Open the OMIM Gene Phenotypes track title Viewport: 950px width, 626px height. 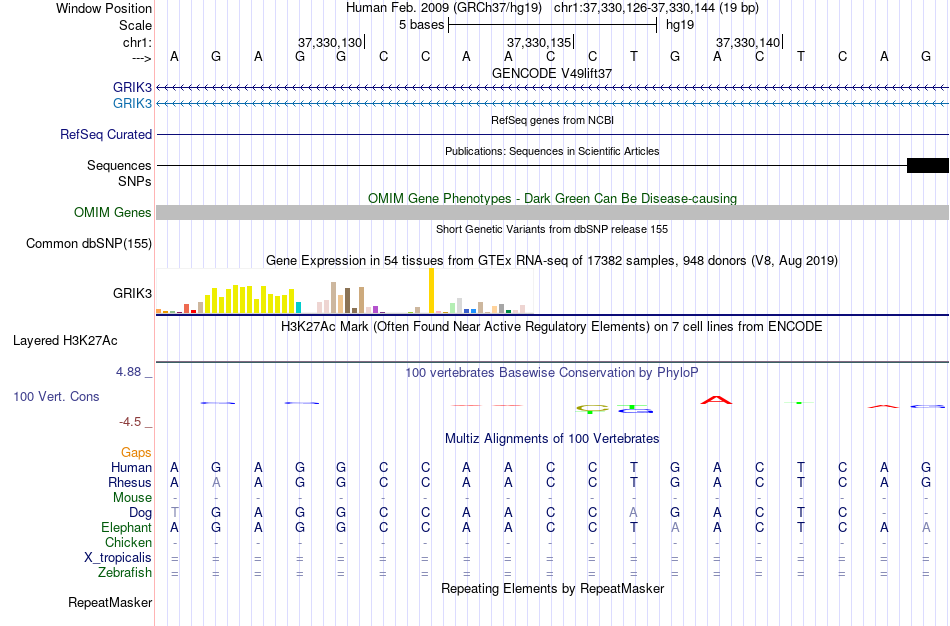tap(552, 198)
